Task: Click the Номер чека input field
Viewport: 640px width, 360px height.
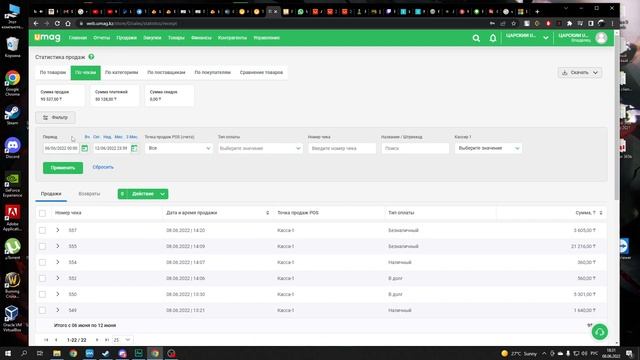Action: (342, 148)
